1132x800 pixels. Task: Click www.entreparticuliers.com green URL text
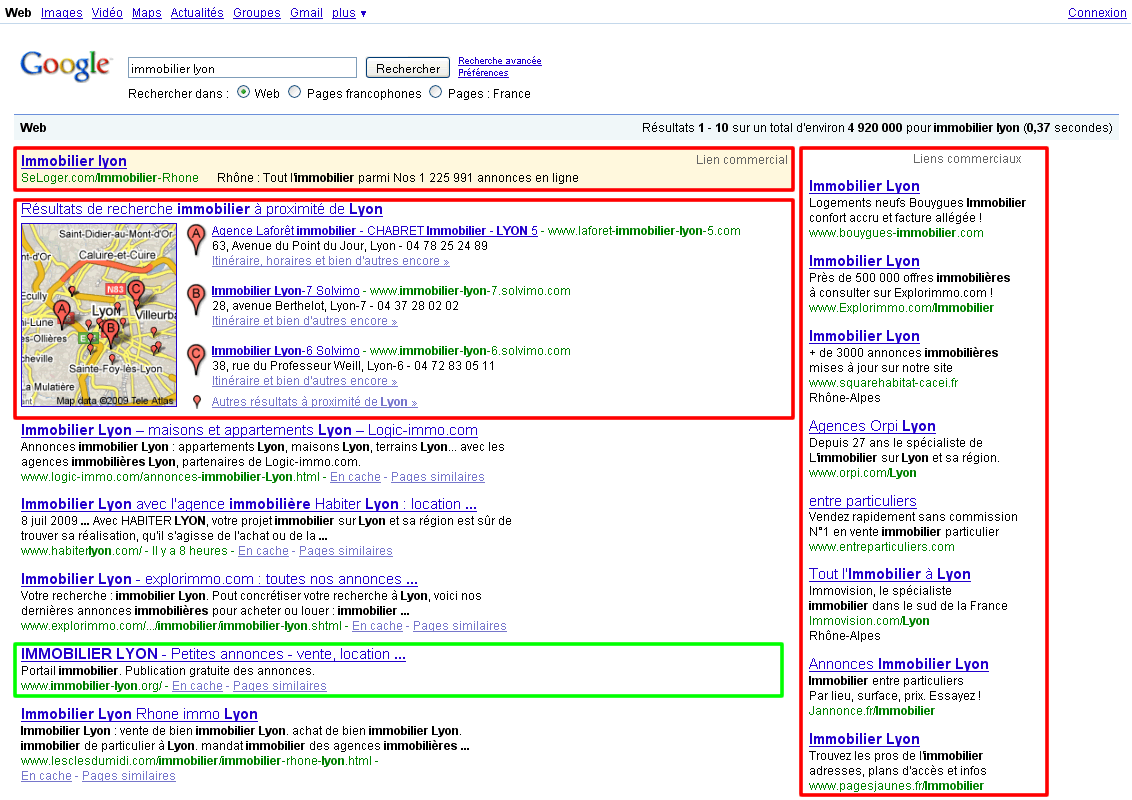881,547
